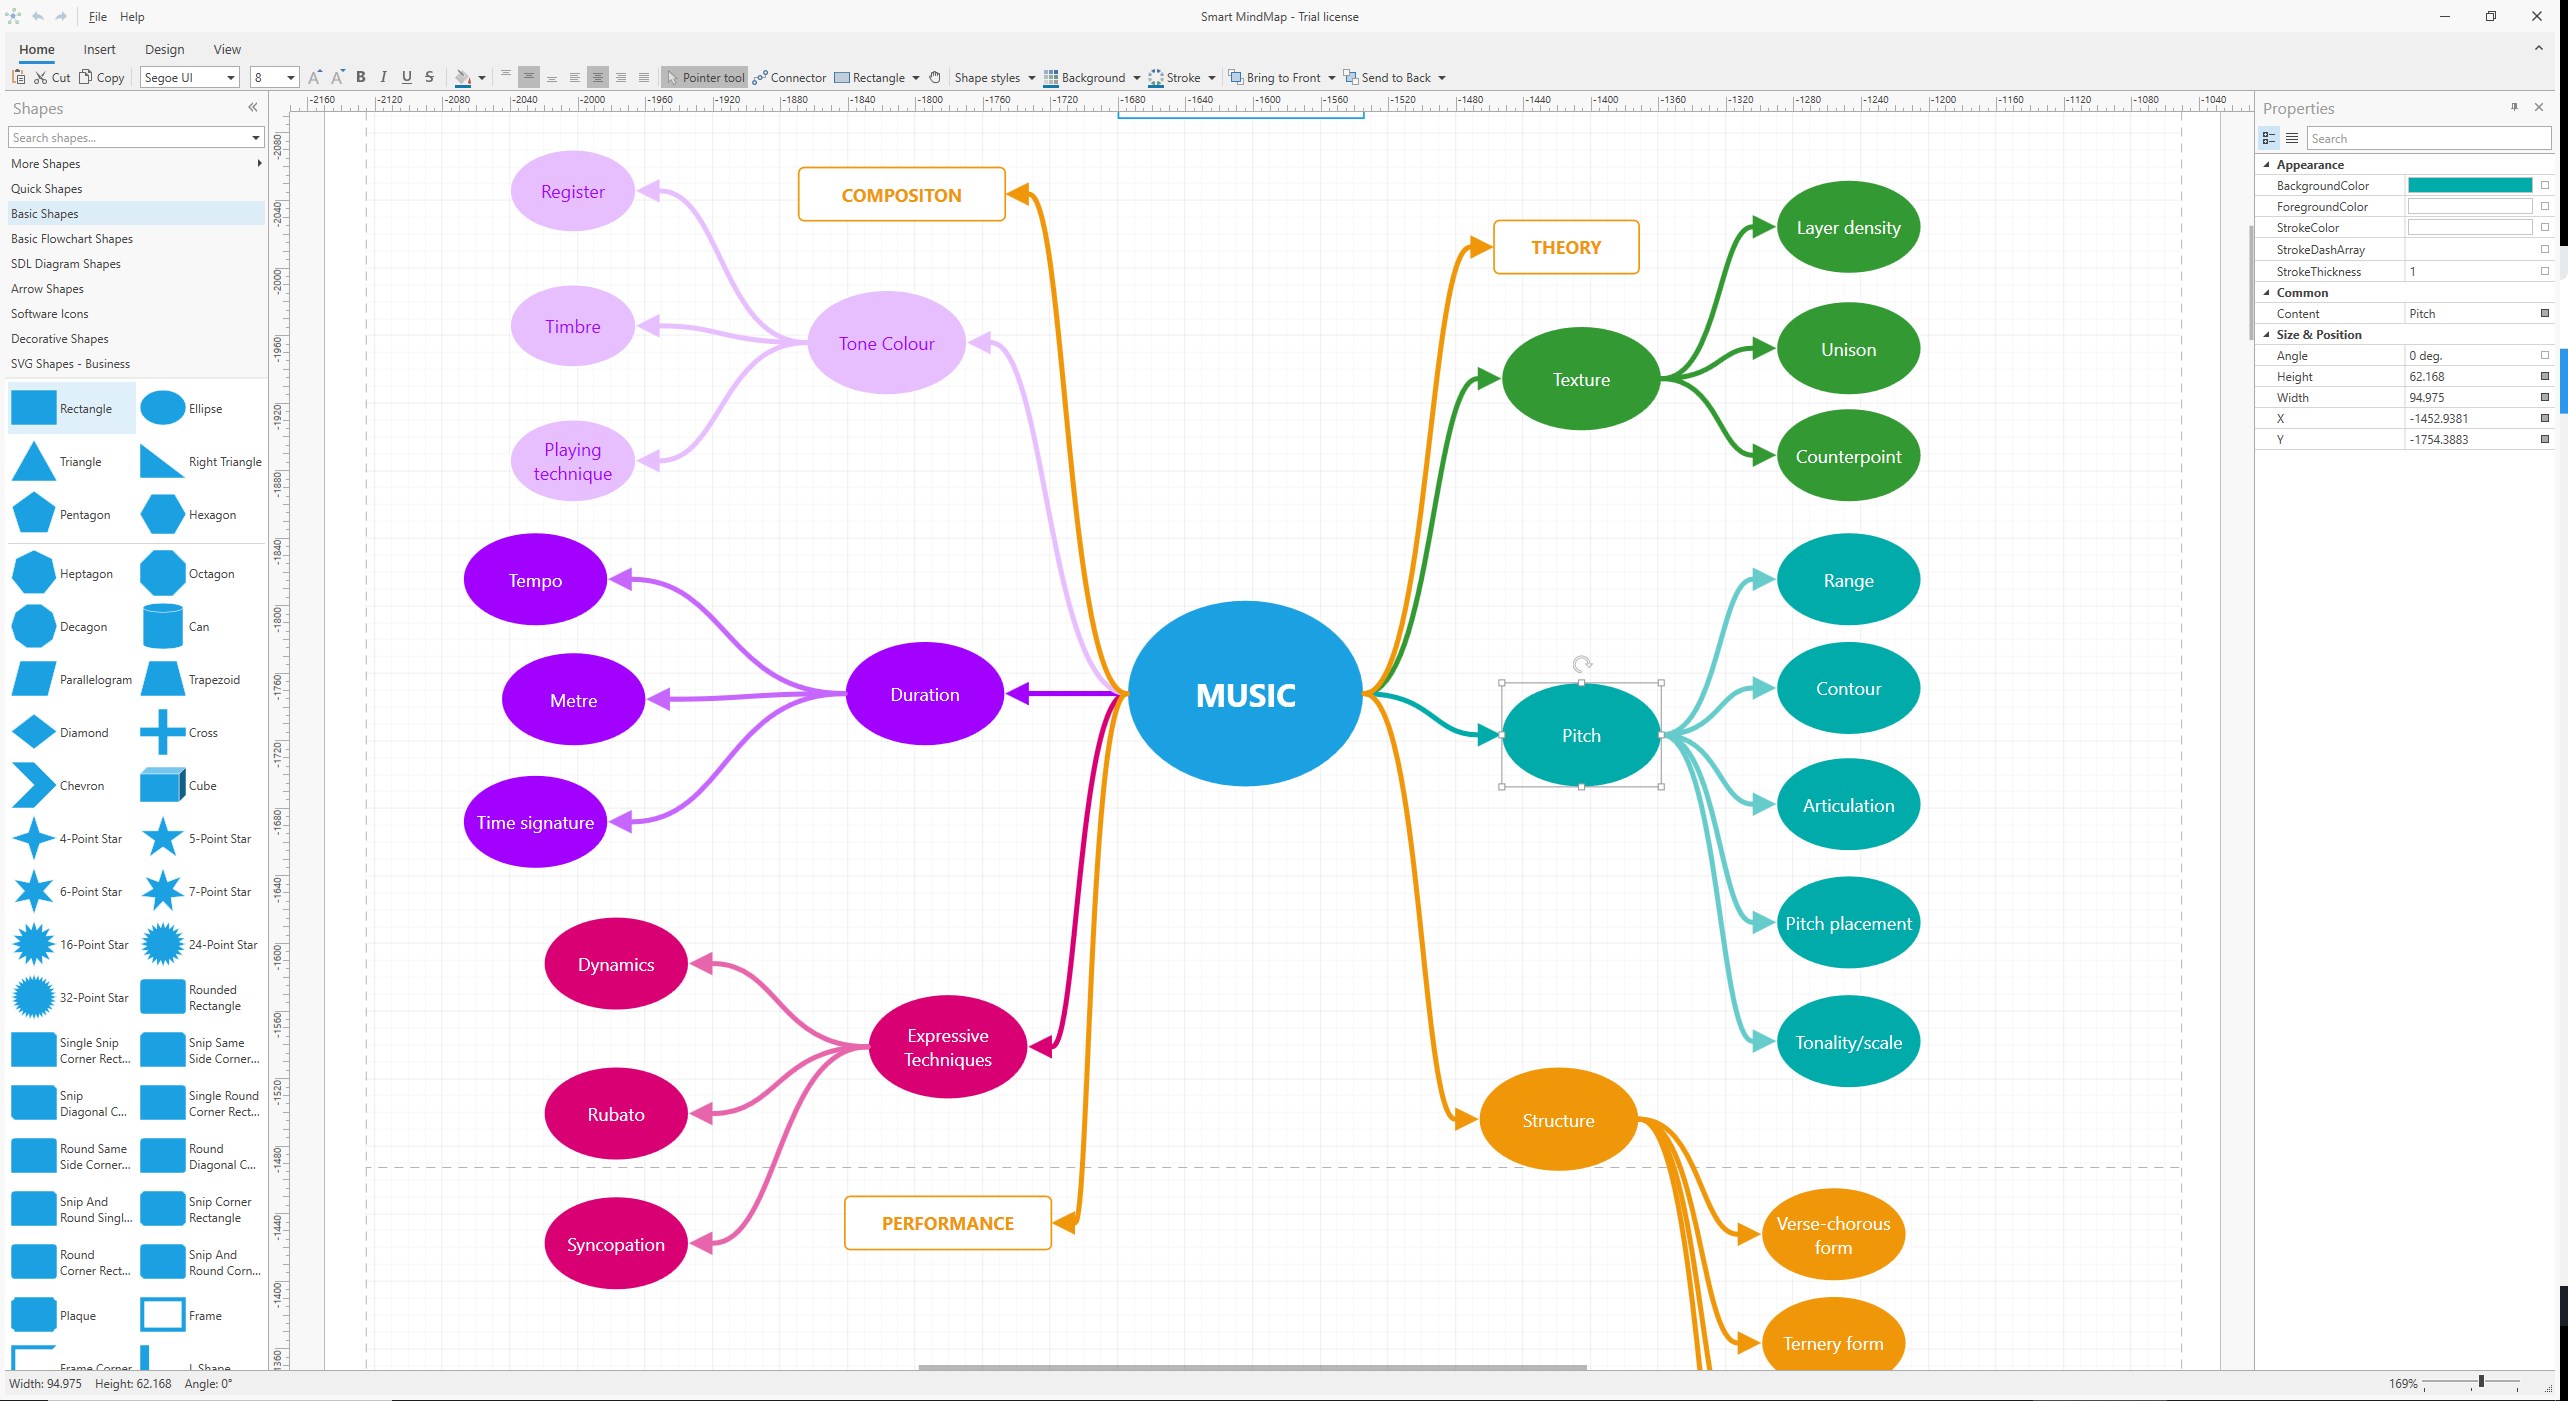The height and width of the screenshot is (1401, 2568).
Task: Expand the Common section in Properties
Action: tap(2271, 292)
